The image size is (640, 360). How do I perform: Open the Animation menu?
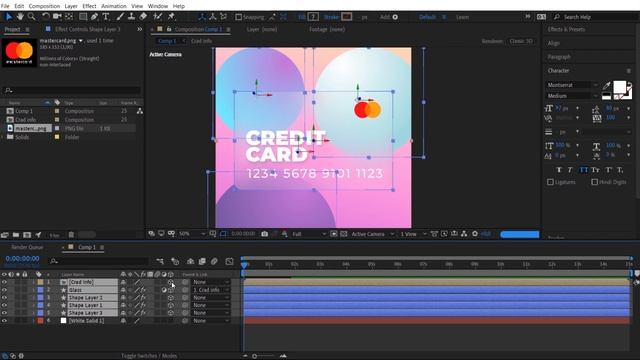click(x=113, y=6)
